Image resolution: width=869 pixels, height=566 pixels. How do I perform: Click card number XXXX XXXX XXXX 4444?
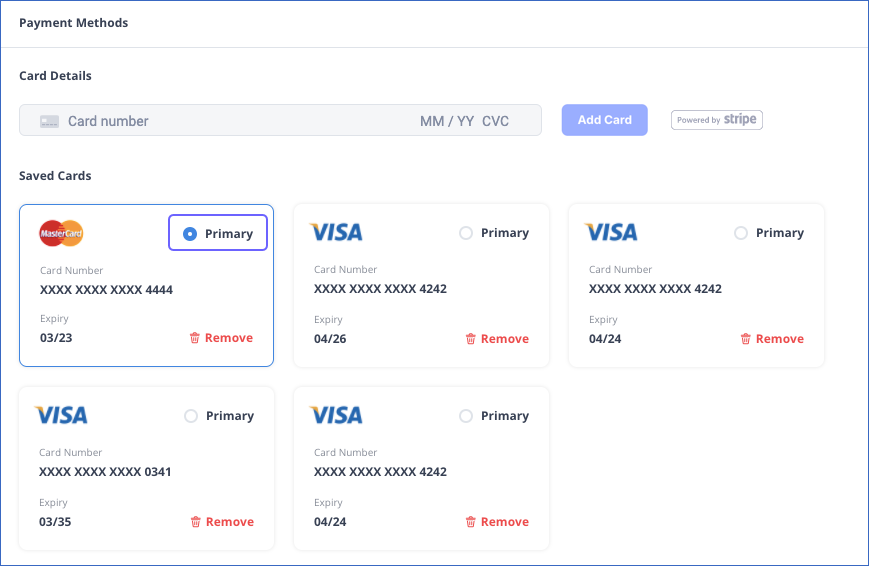(x=106, y=290)
